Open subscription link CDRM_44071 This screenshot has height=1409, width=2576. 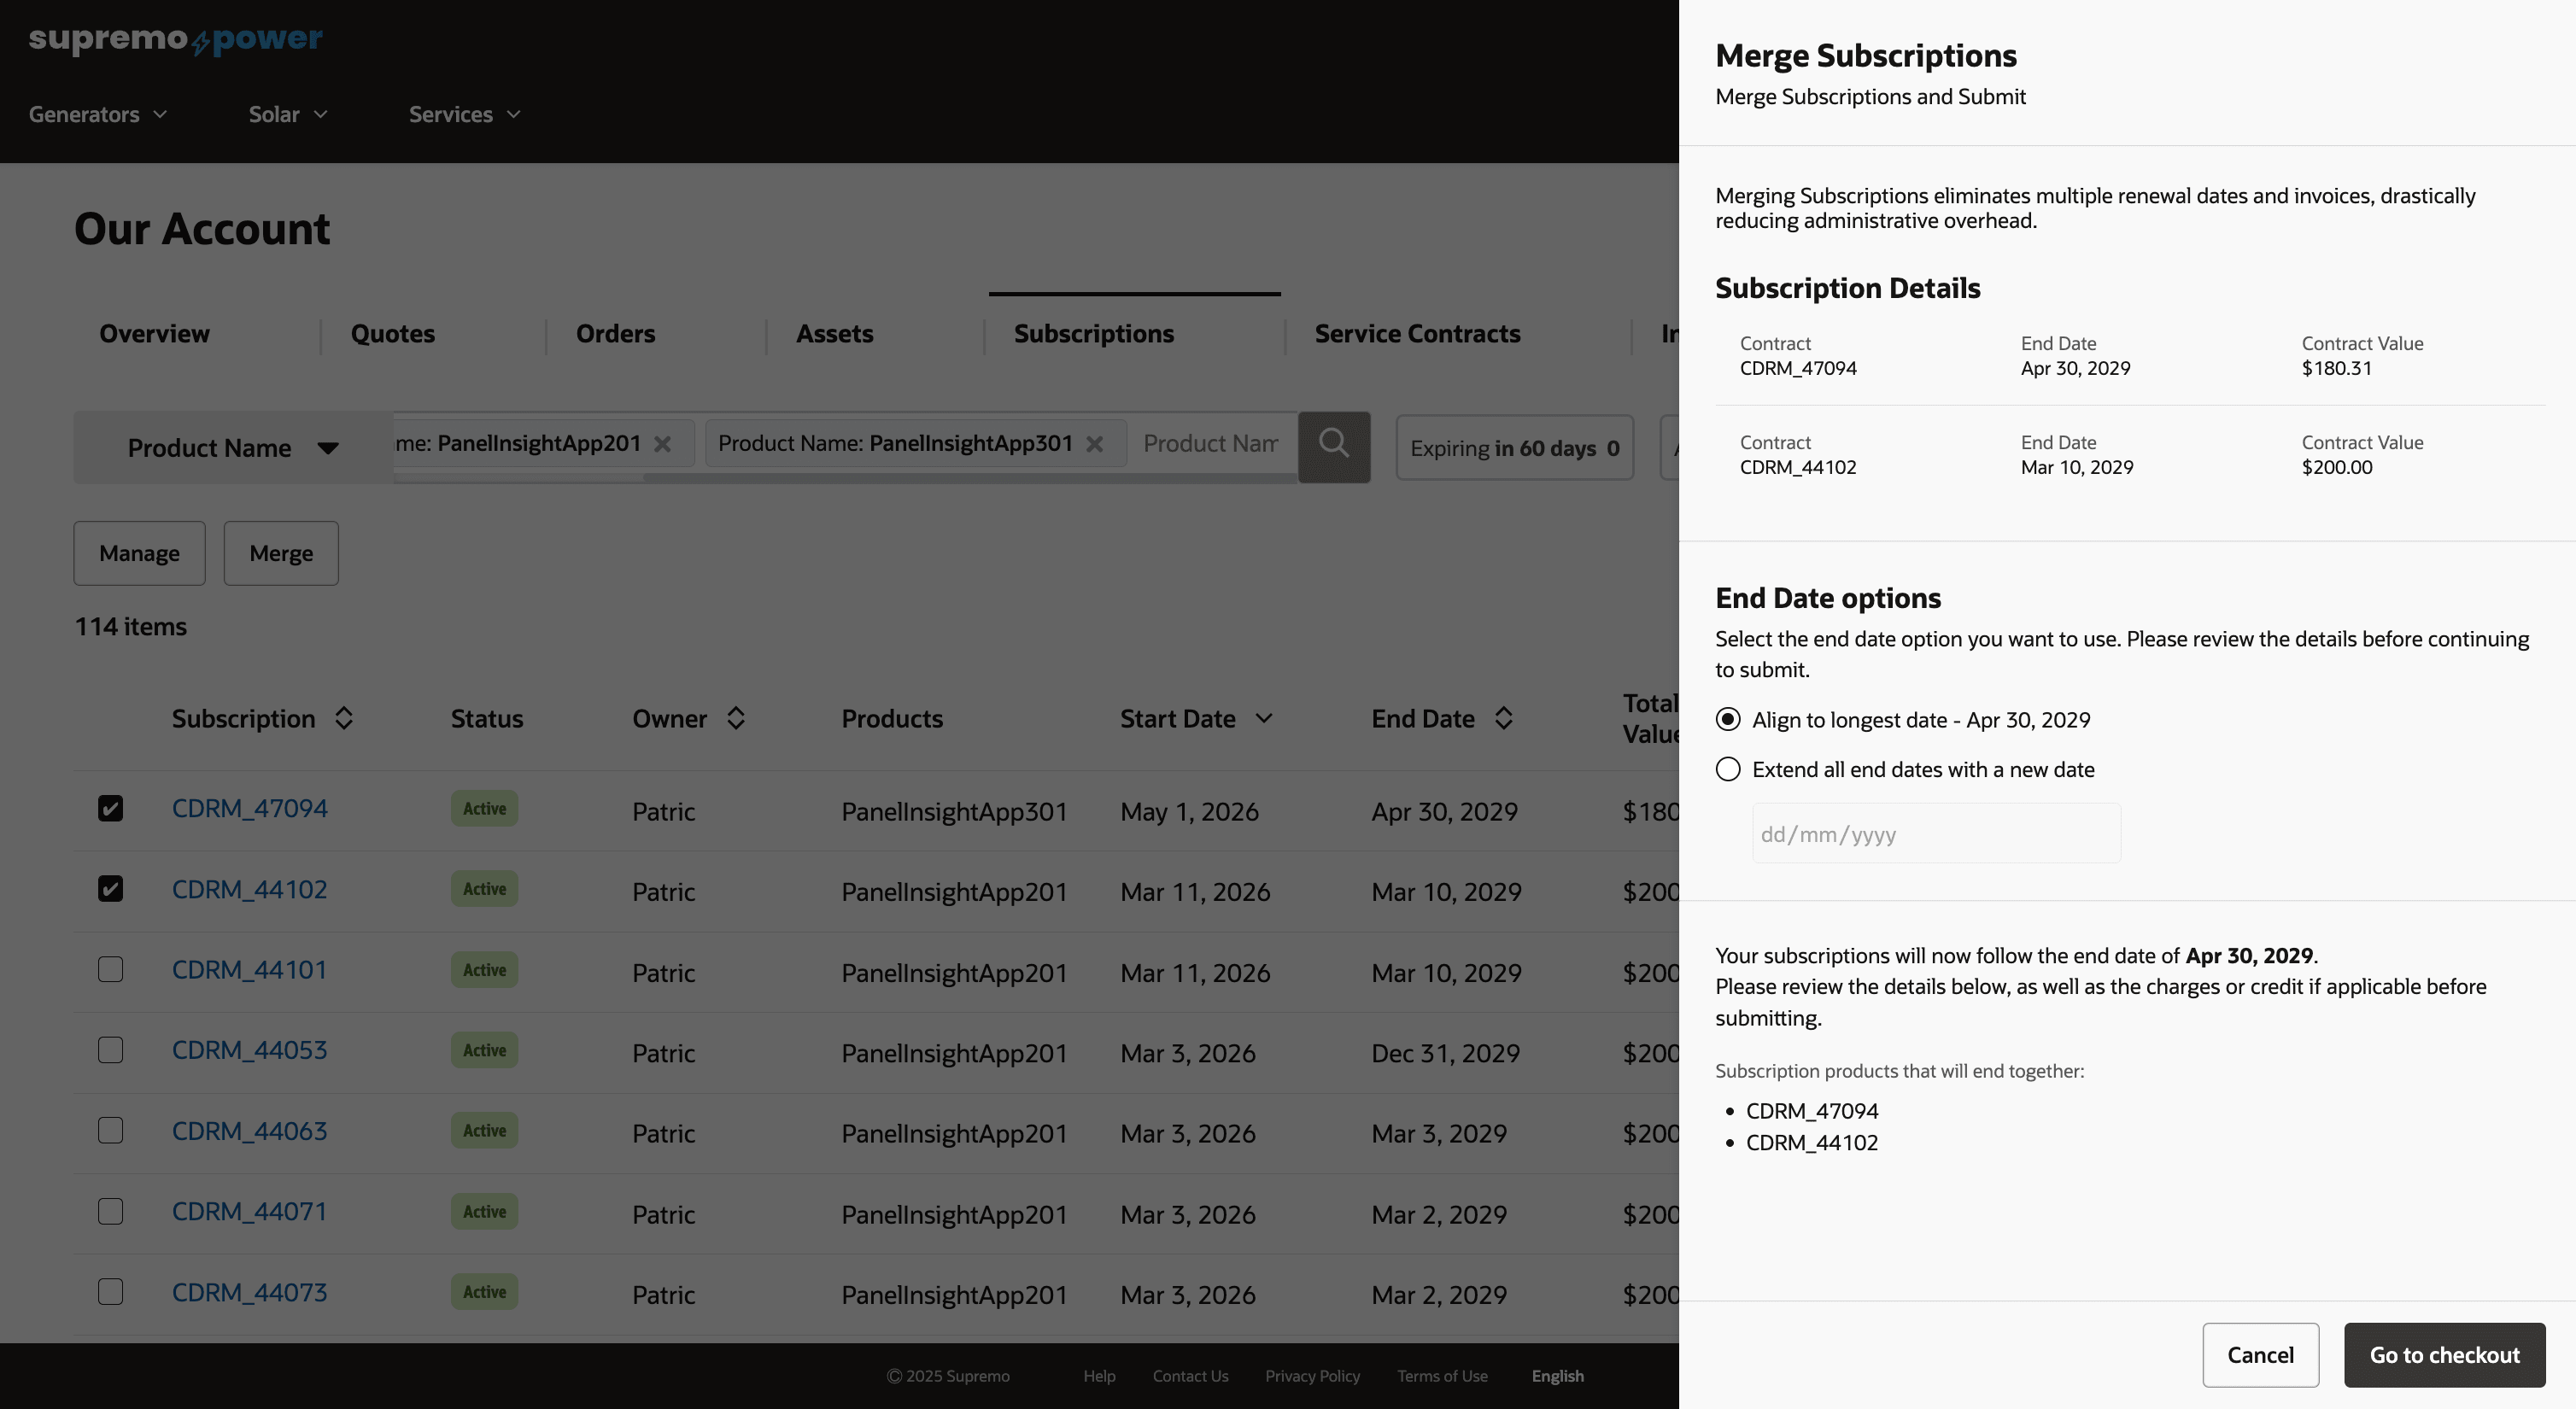point(249,1211)
